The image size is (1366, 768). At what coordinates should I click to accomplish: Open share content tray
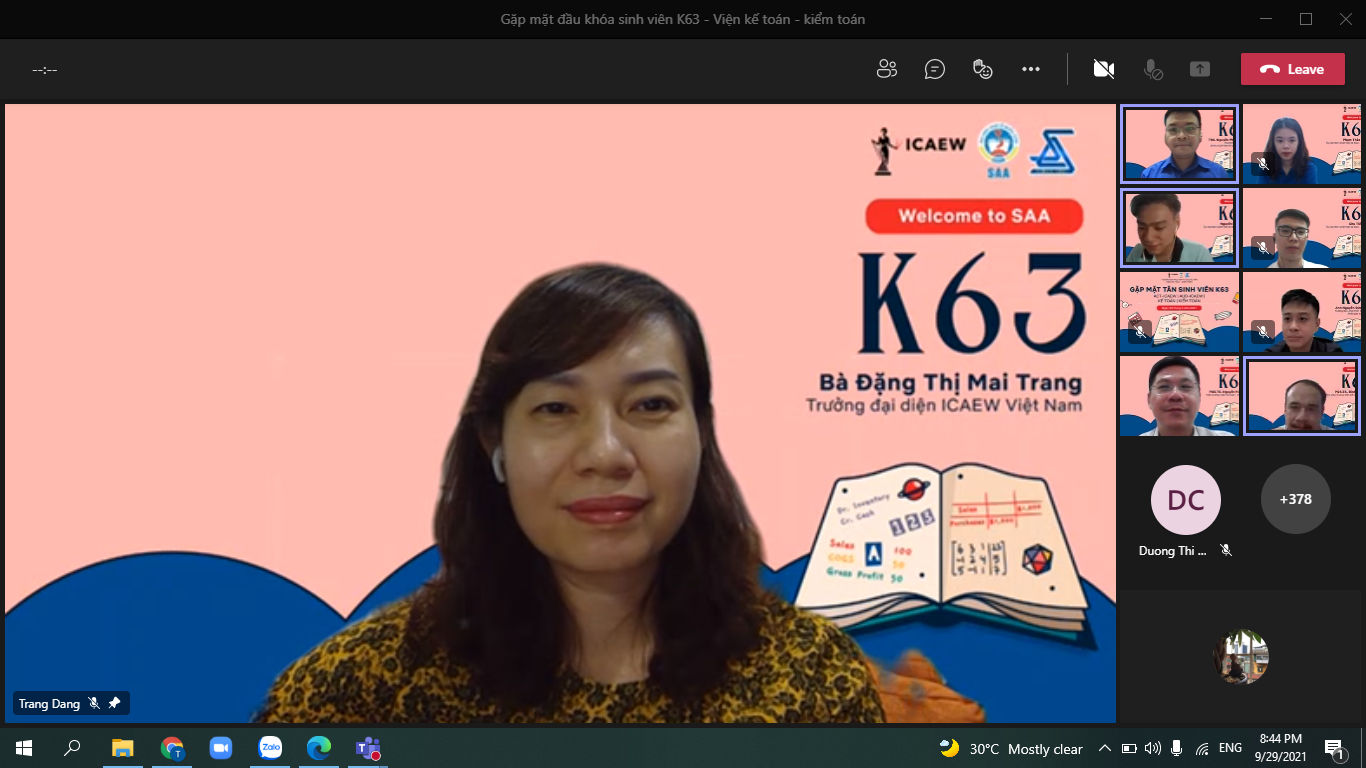[x=1200, y=69]
